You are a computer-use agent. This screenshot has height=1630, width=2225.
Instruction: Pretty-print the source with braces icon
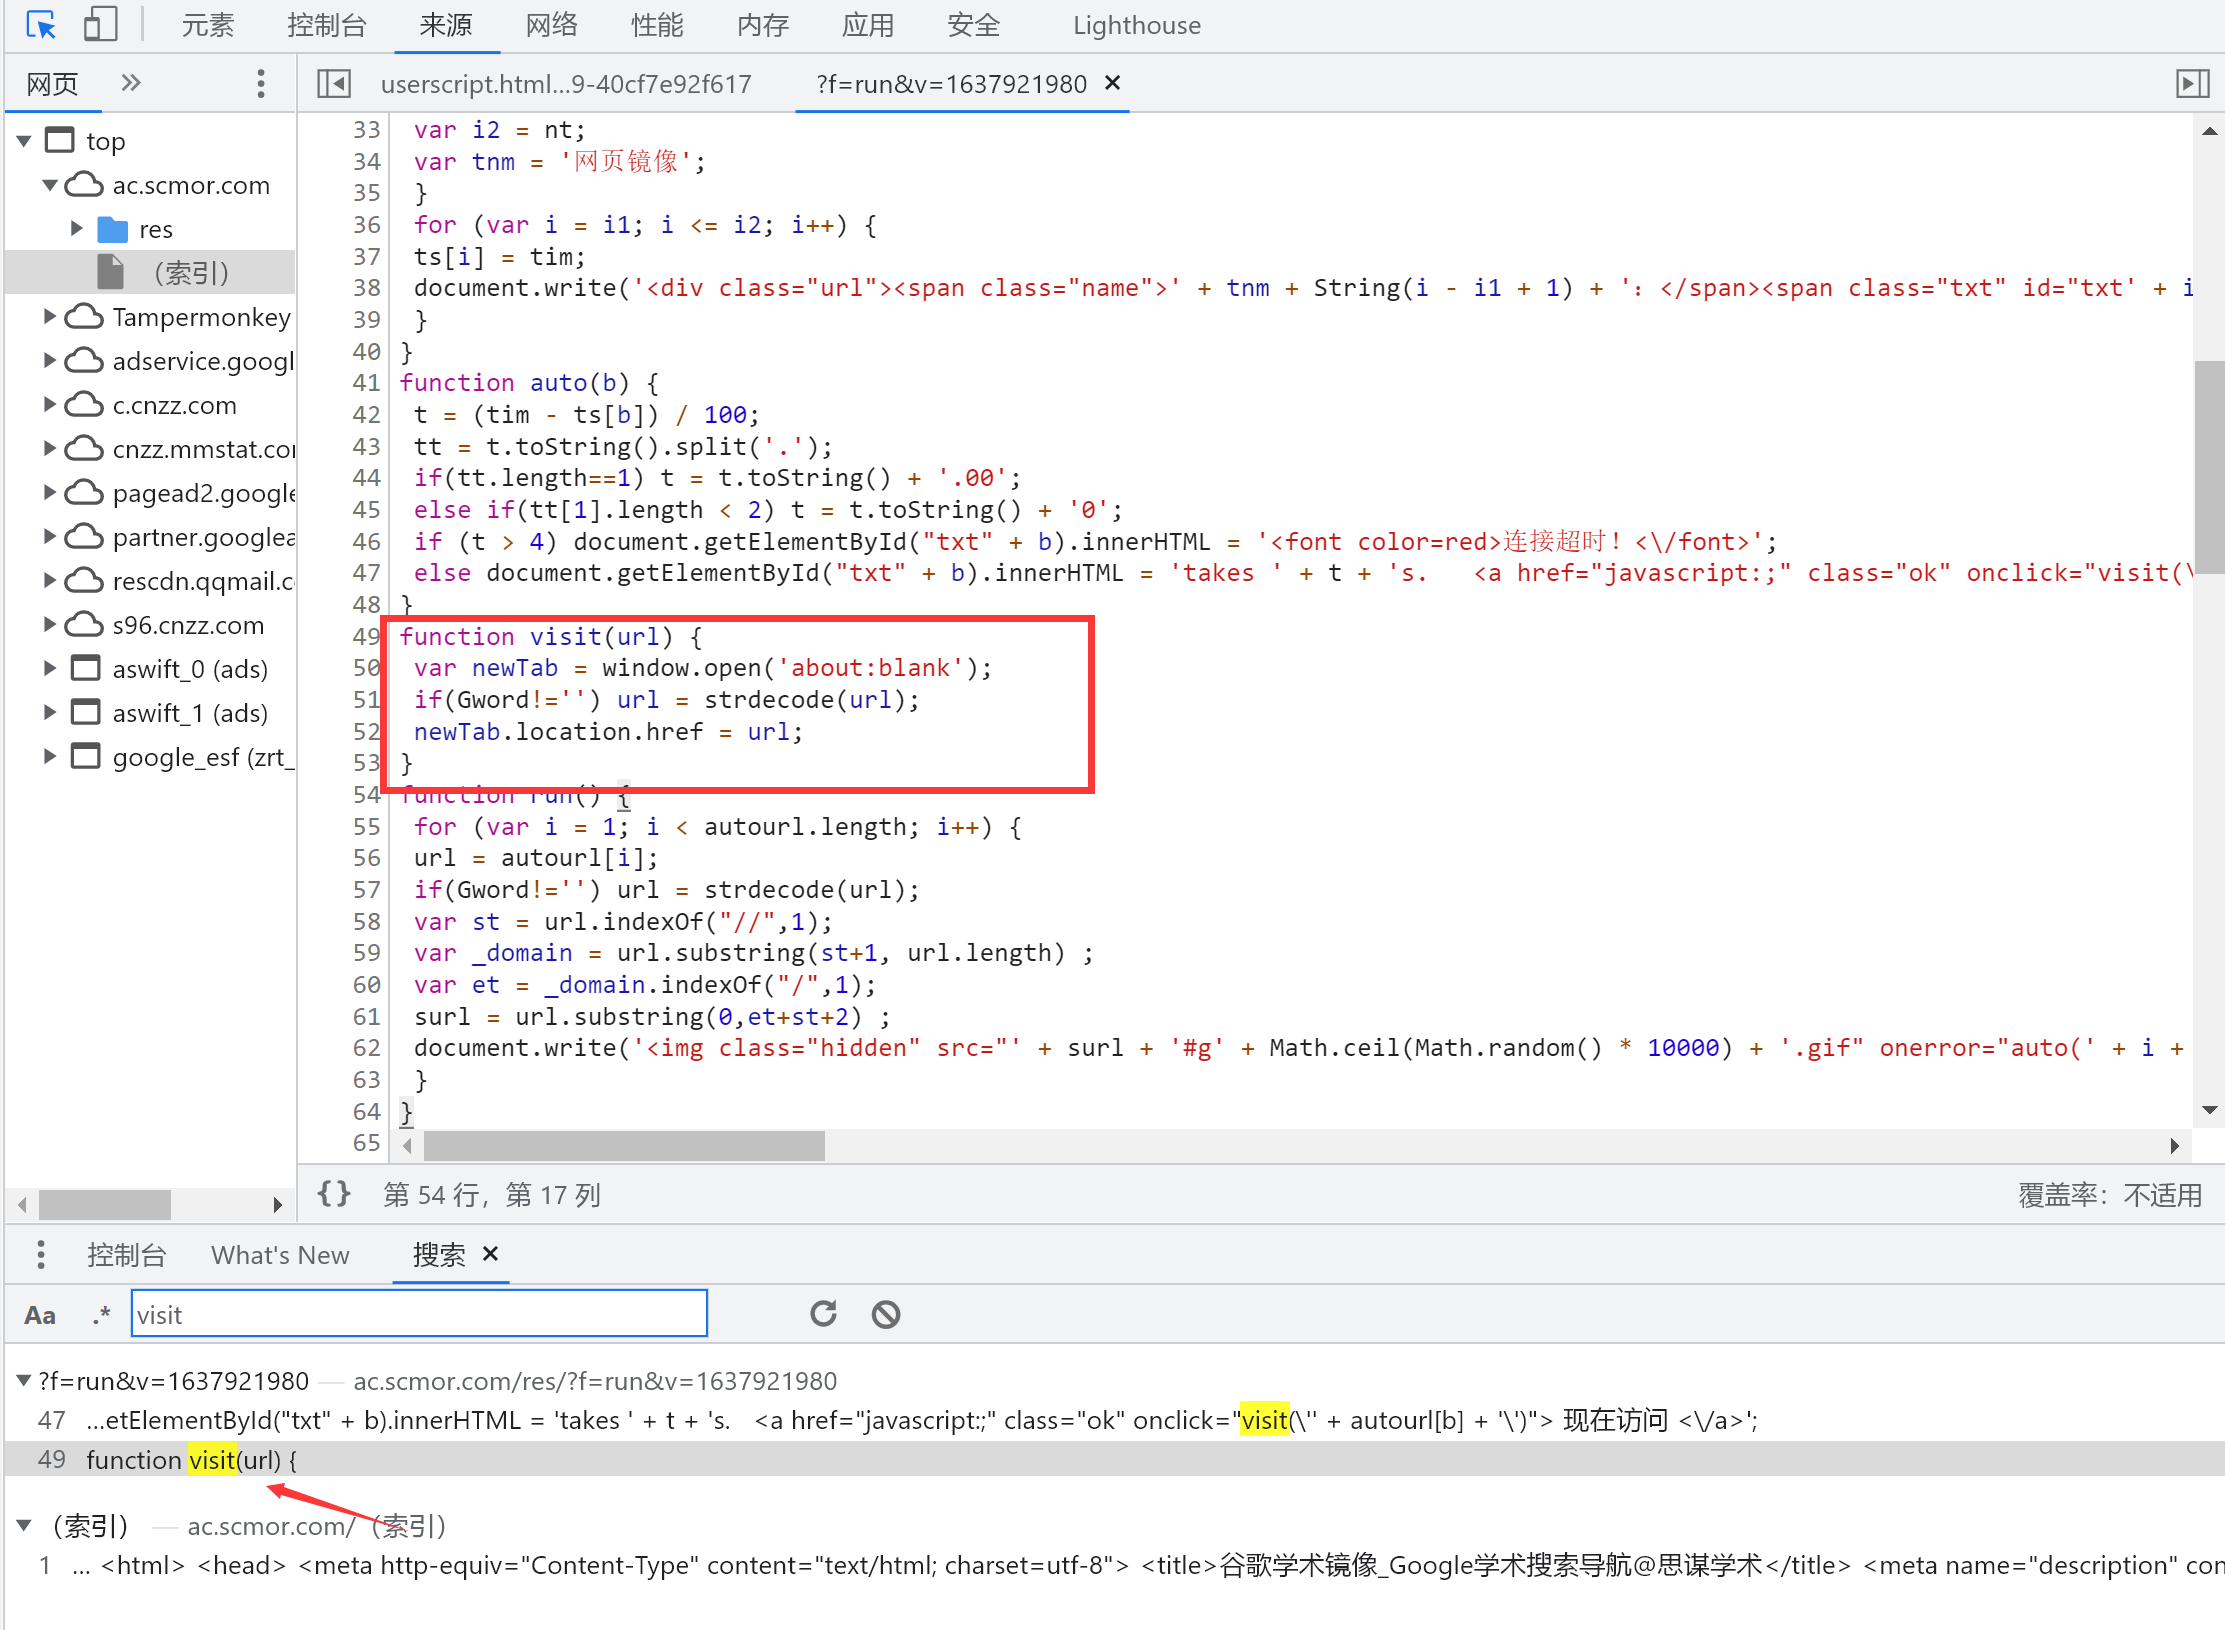(x=334, y=1194)
